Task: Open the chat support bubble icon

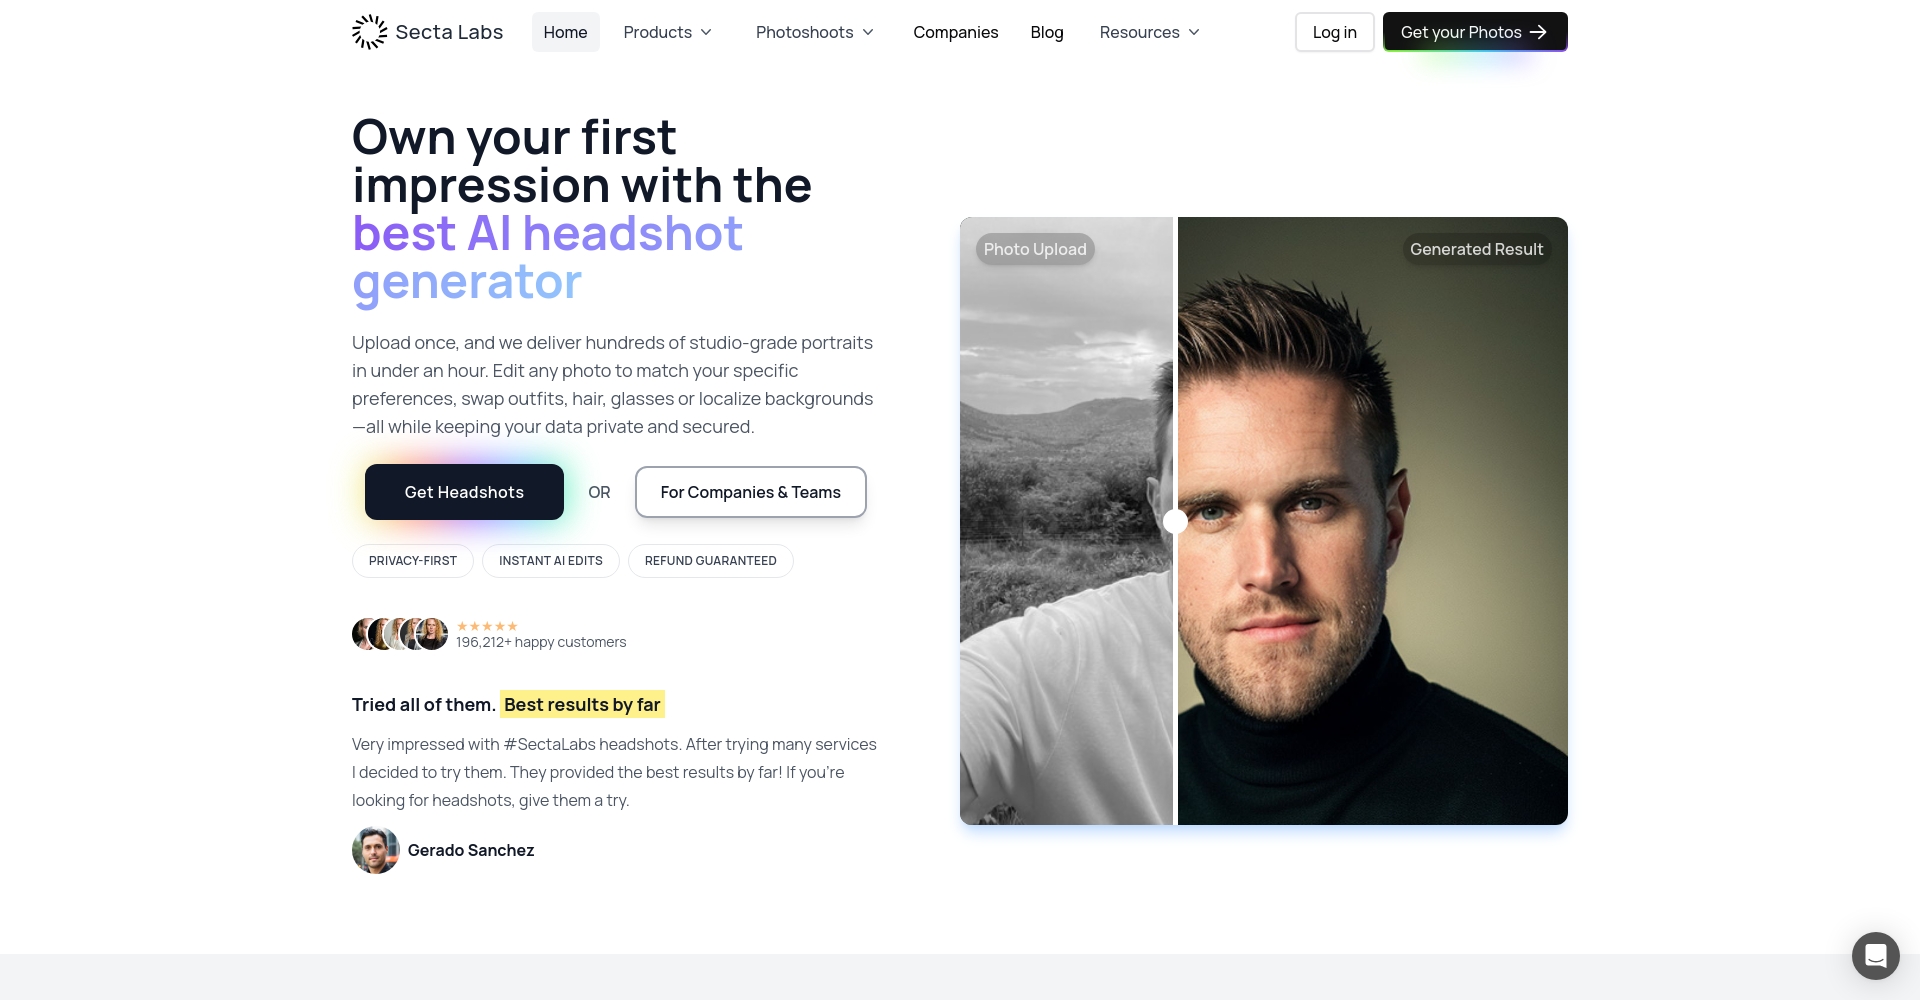Action: pyautogui.click(x=1875, y=956)
